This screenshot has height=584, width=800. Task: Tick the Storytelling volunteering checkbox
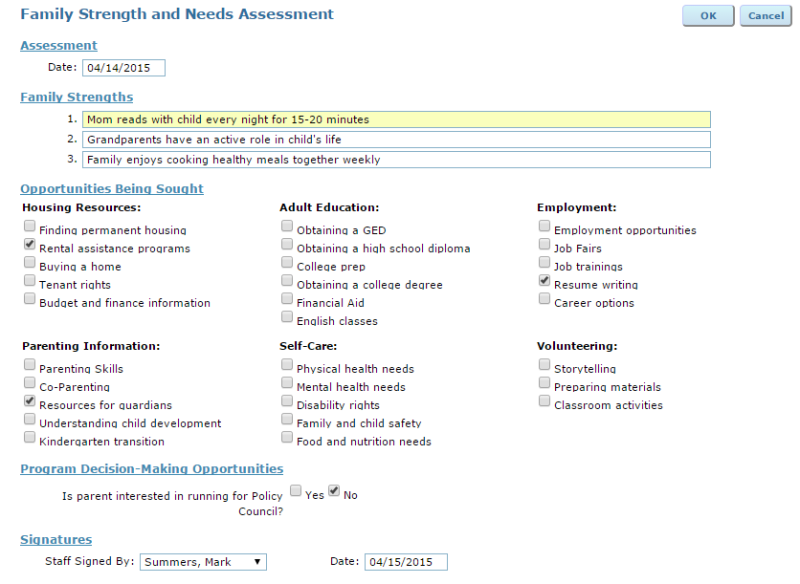pyautogui.click(x=545, y=366)
